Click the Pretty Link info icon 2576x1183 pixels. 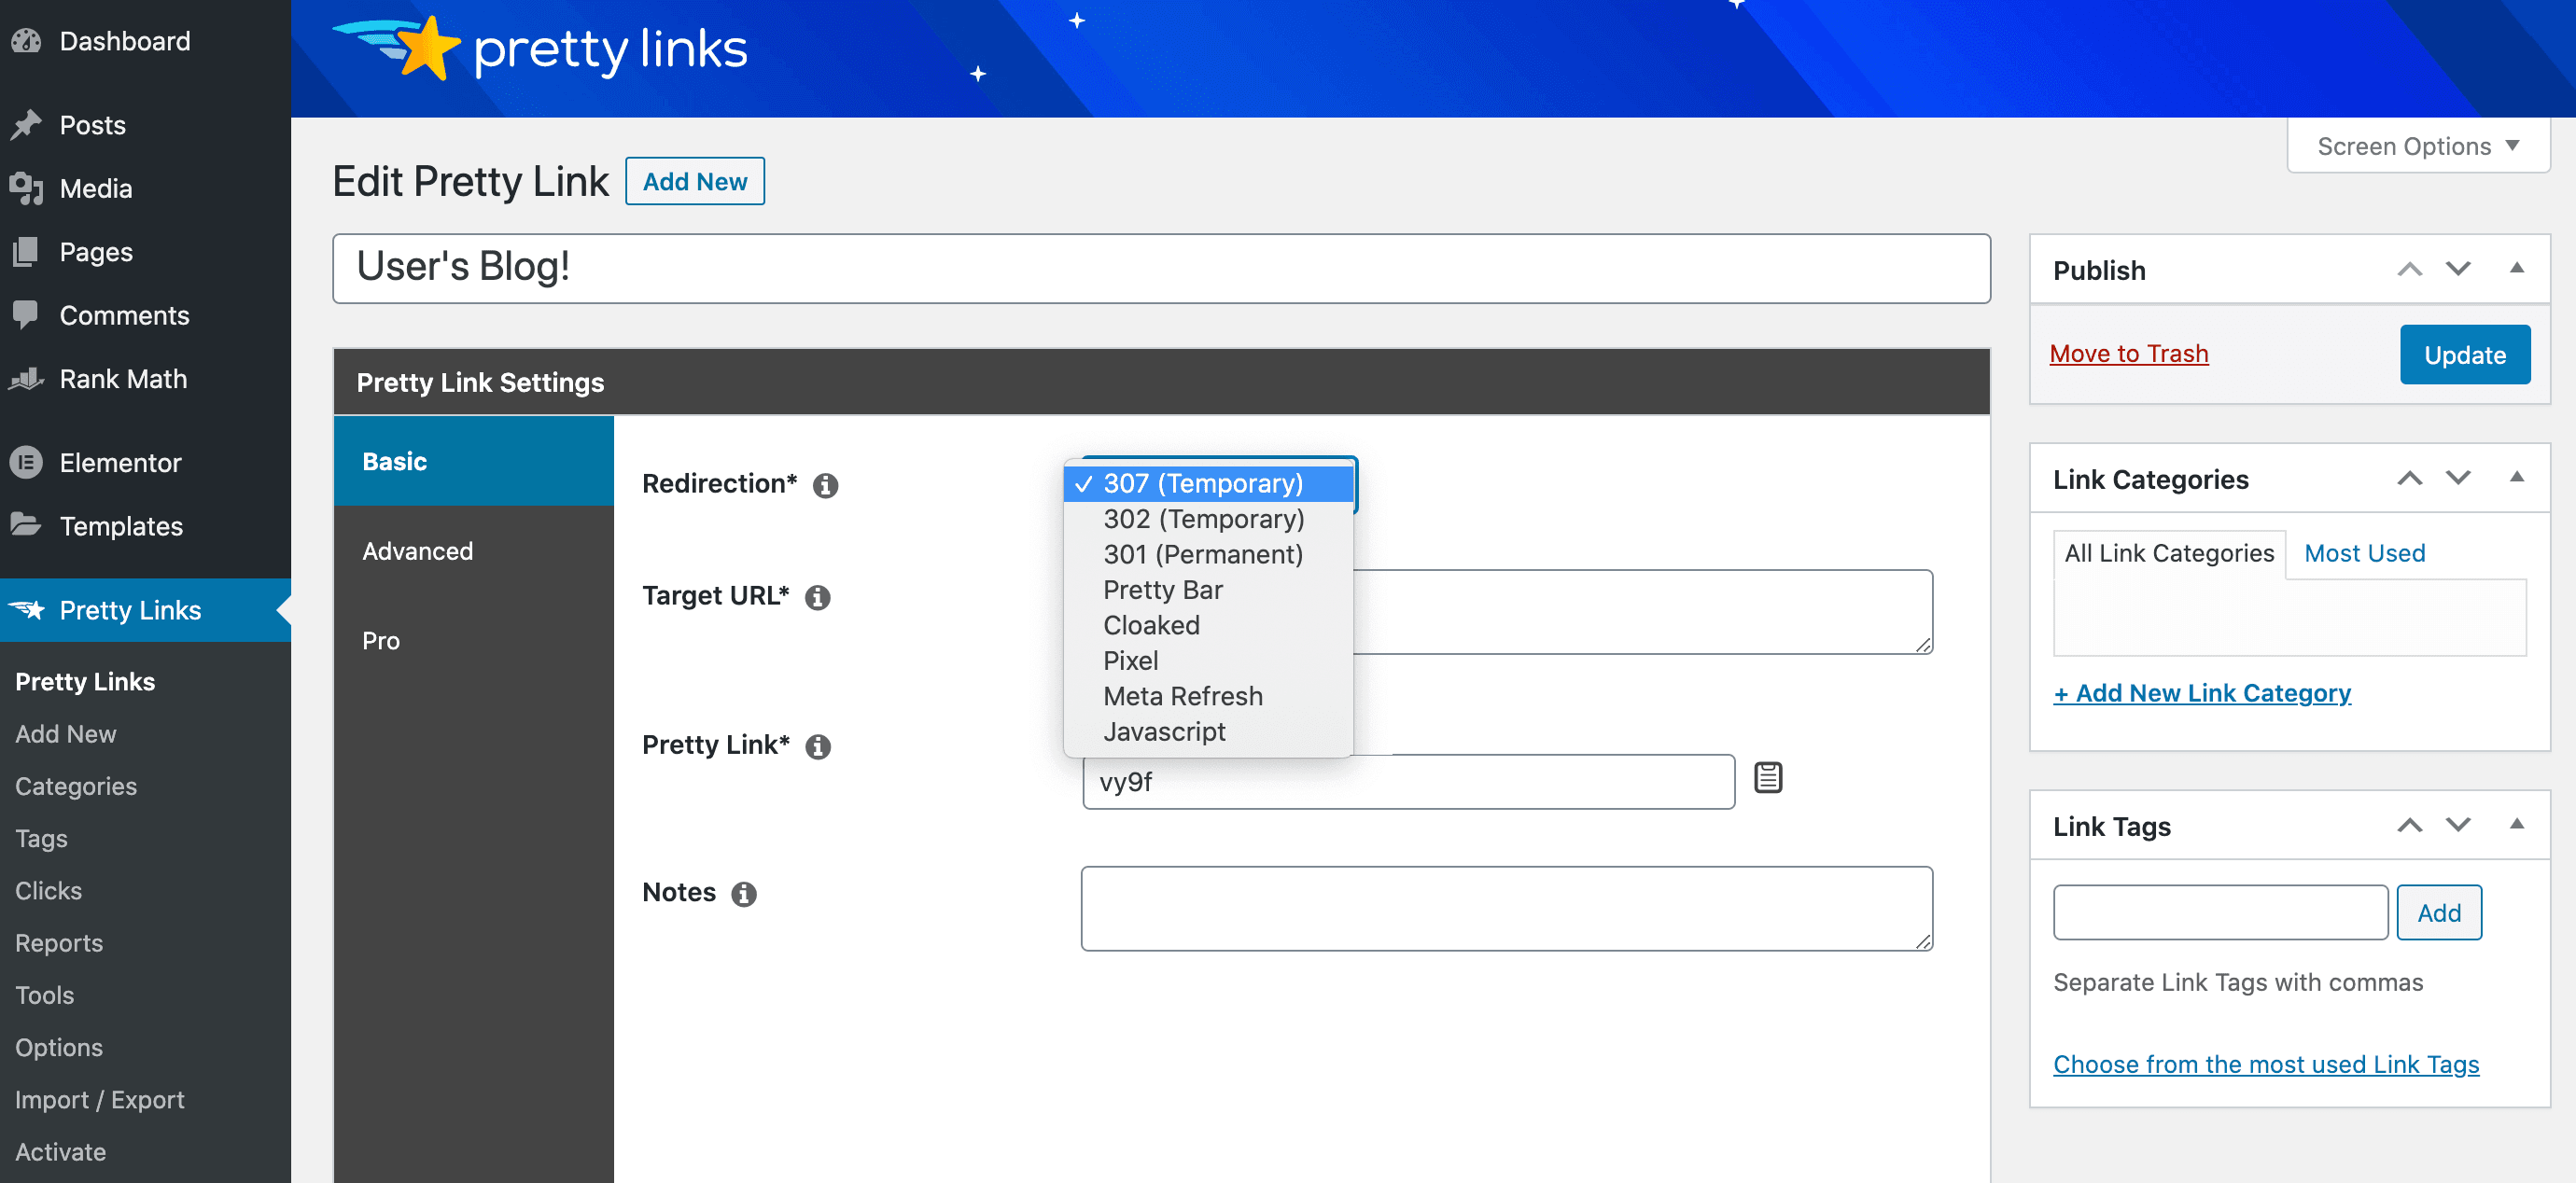pos(818,746)
